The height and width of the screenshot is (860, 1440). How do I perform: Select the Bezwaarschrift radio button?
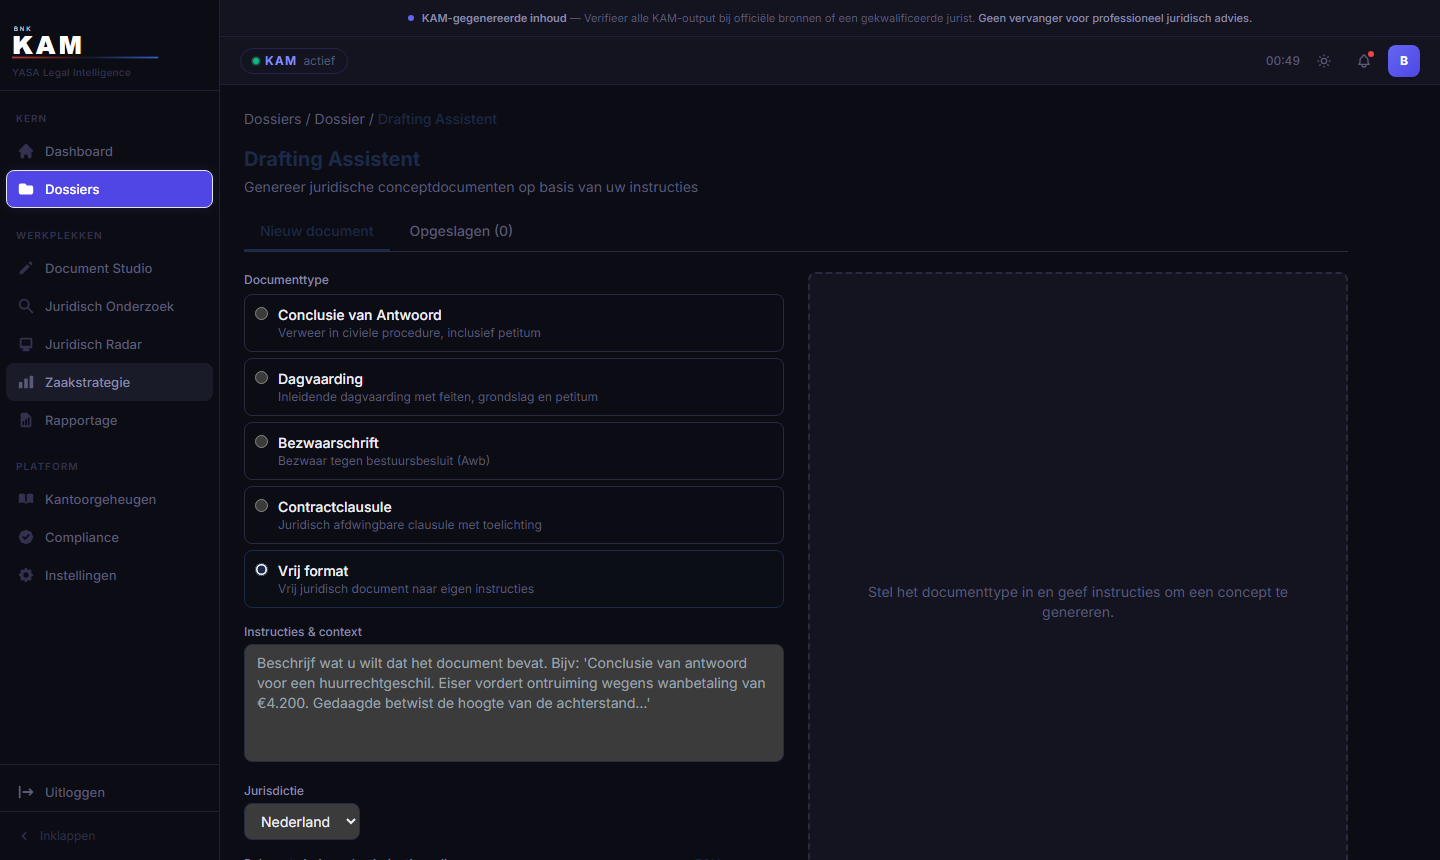pyautogui.click(x=262, y=442)
